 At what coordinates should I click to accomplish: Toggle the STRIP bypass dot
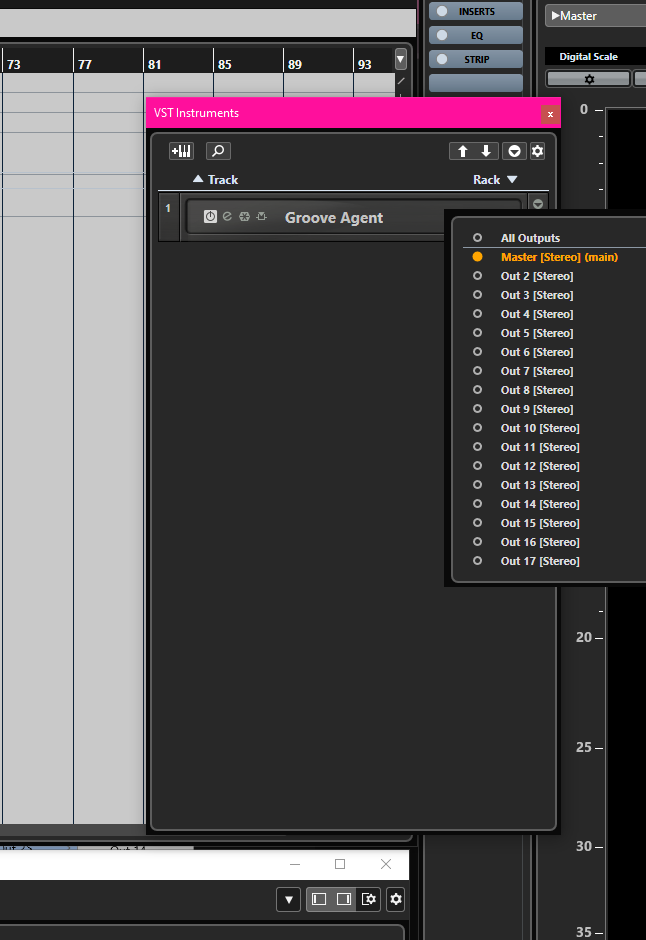(x=442, y=59)
